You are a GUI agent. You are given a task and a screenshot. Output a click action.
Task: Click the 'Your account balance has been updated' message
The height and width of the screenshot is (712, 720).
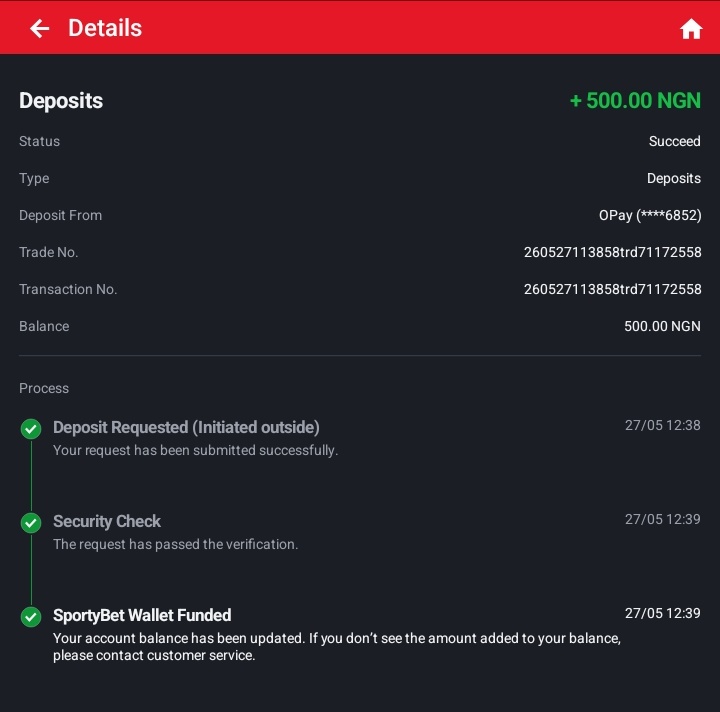(x=337, y=647)
